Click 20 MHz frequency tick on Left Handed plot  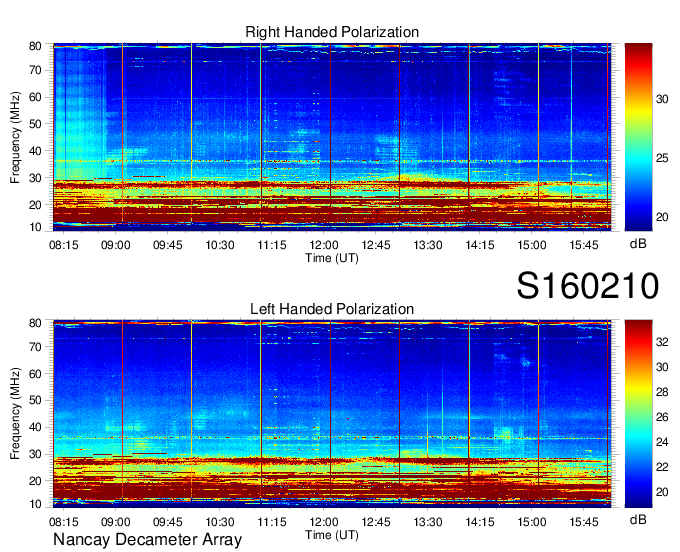tap(36, 481)
